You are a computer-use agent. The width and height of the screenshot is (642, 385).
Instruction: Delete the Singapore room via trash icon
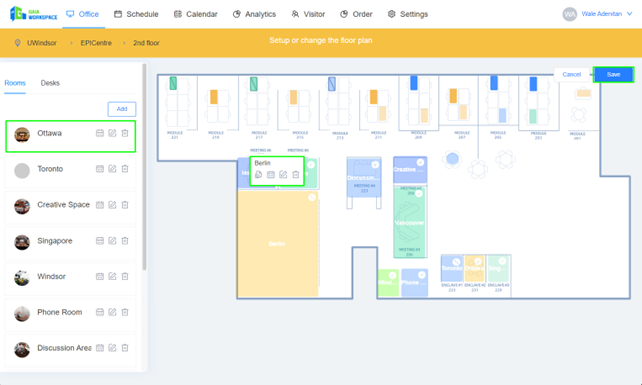125,241
